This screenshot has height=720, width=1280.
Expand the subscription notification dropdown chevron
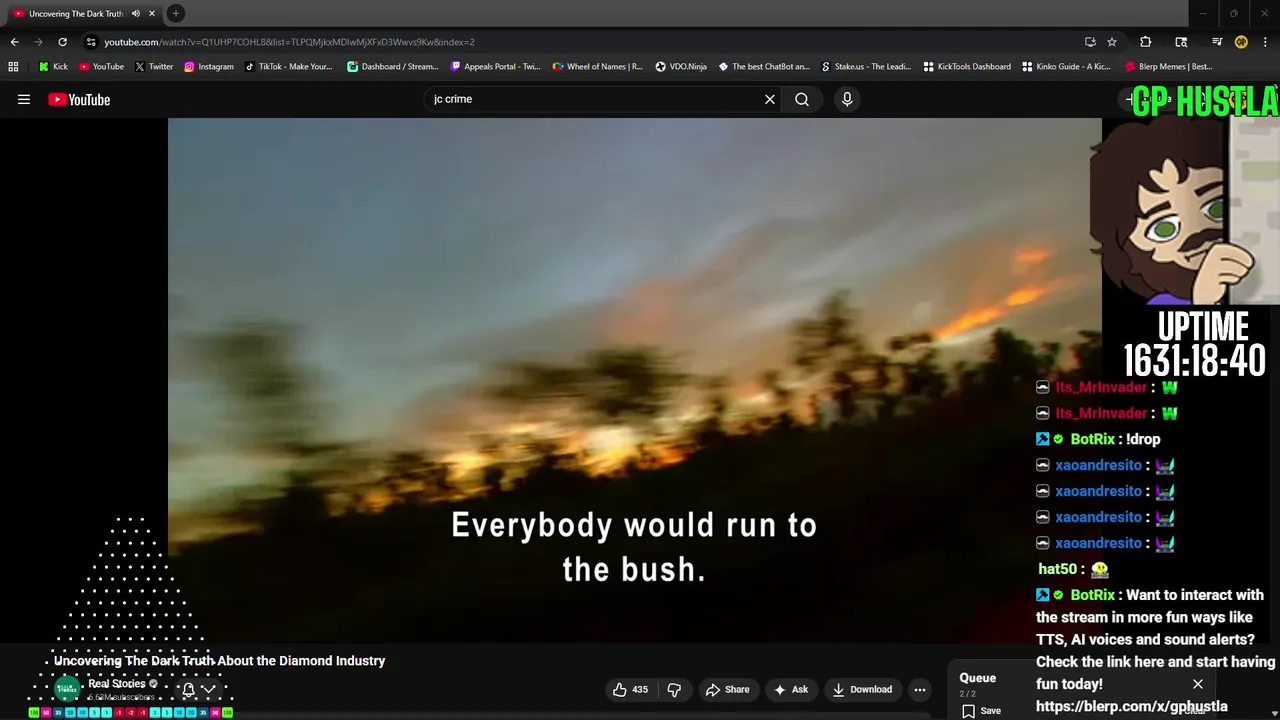point(209,689)
